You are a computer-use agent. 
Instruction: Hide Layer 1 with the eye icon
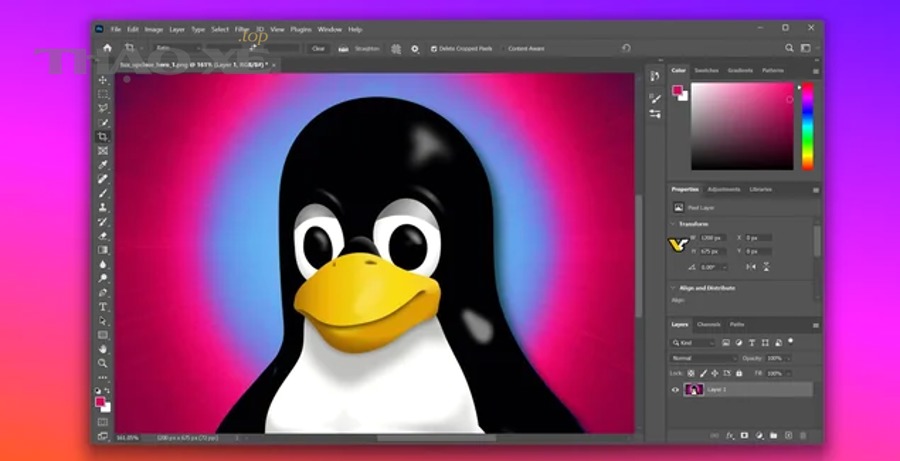(x=675, y=390)
